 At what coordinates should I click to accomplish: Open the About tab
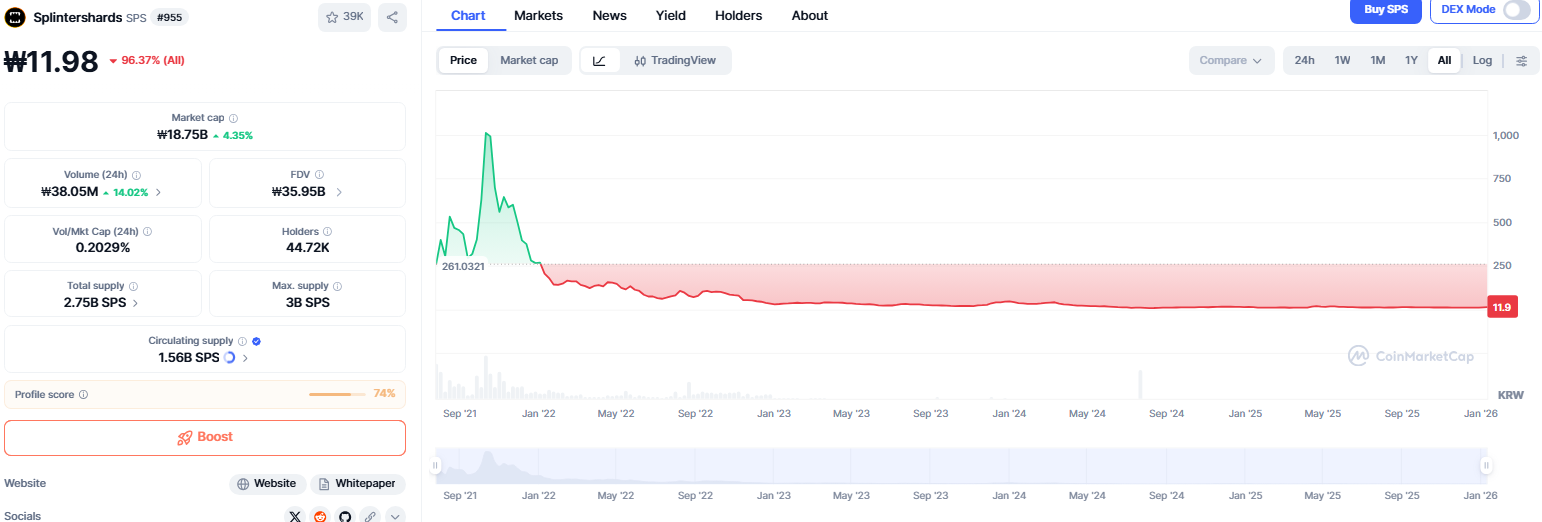809,15
